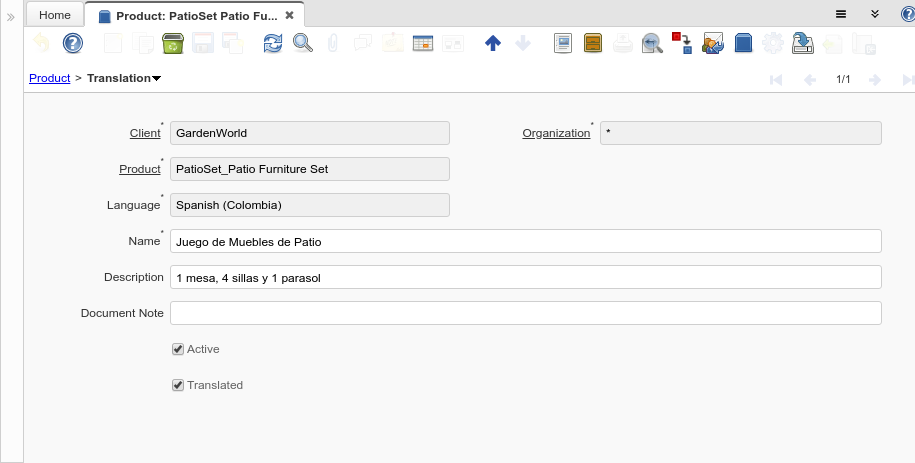Click the Help icon in the toolbar
This screenshot has height=463, width=915.
tap(73, 43)
